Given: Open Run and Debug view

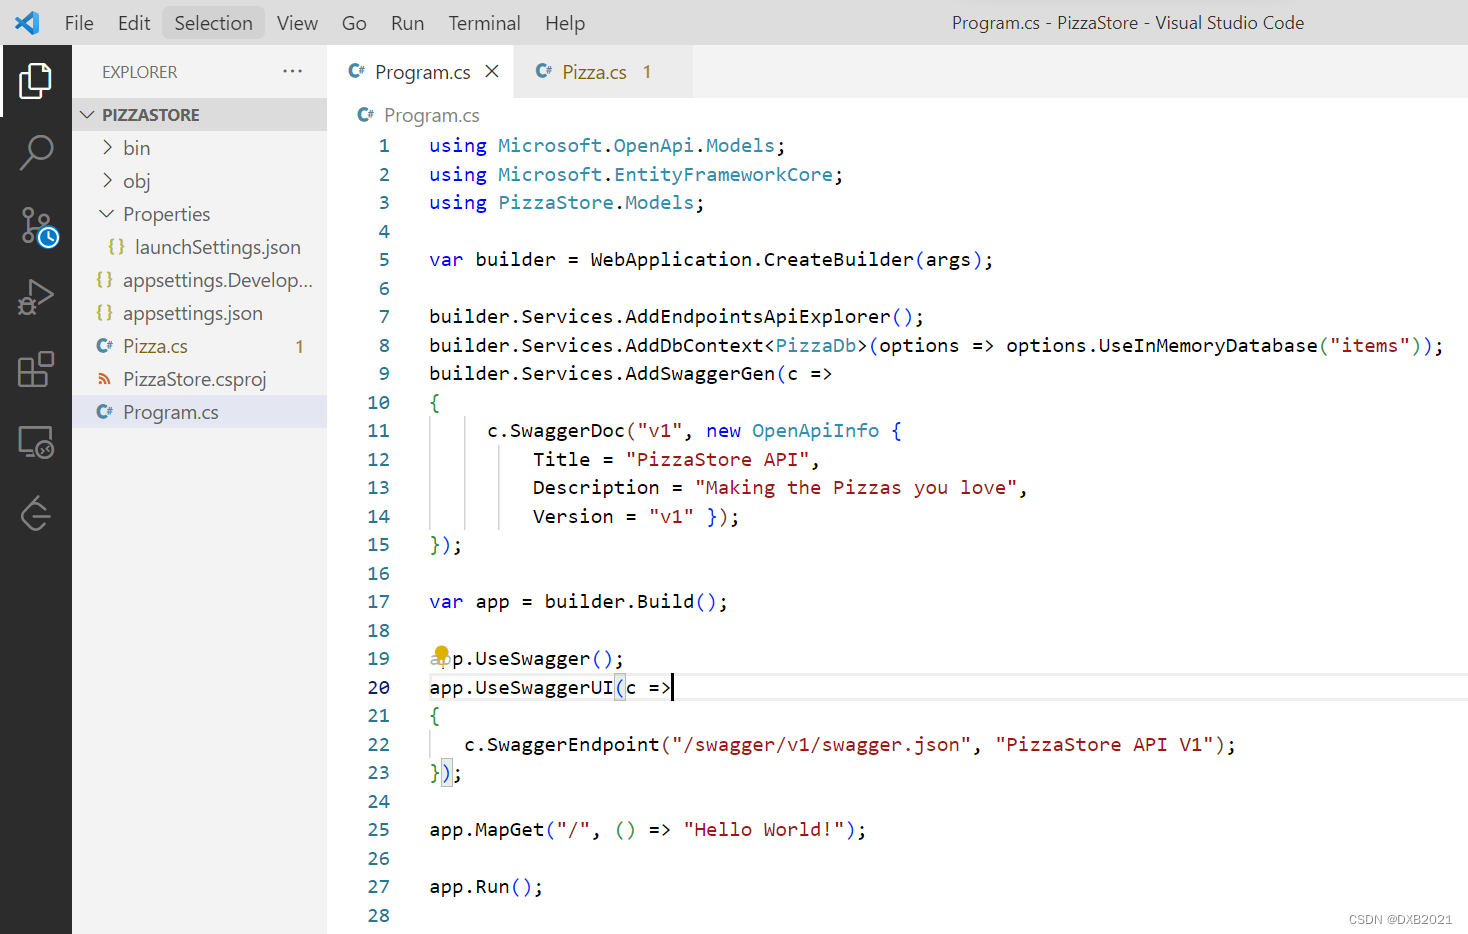Looking at the screenshot, I should pos(36,298).
